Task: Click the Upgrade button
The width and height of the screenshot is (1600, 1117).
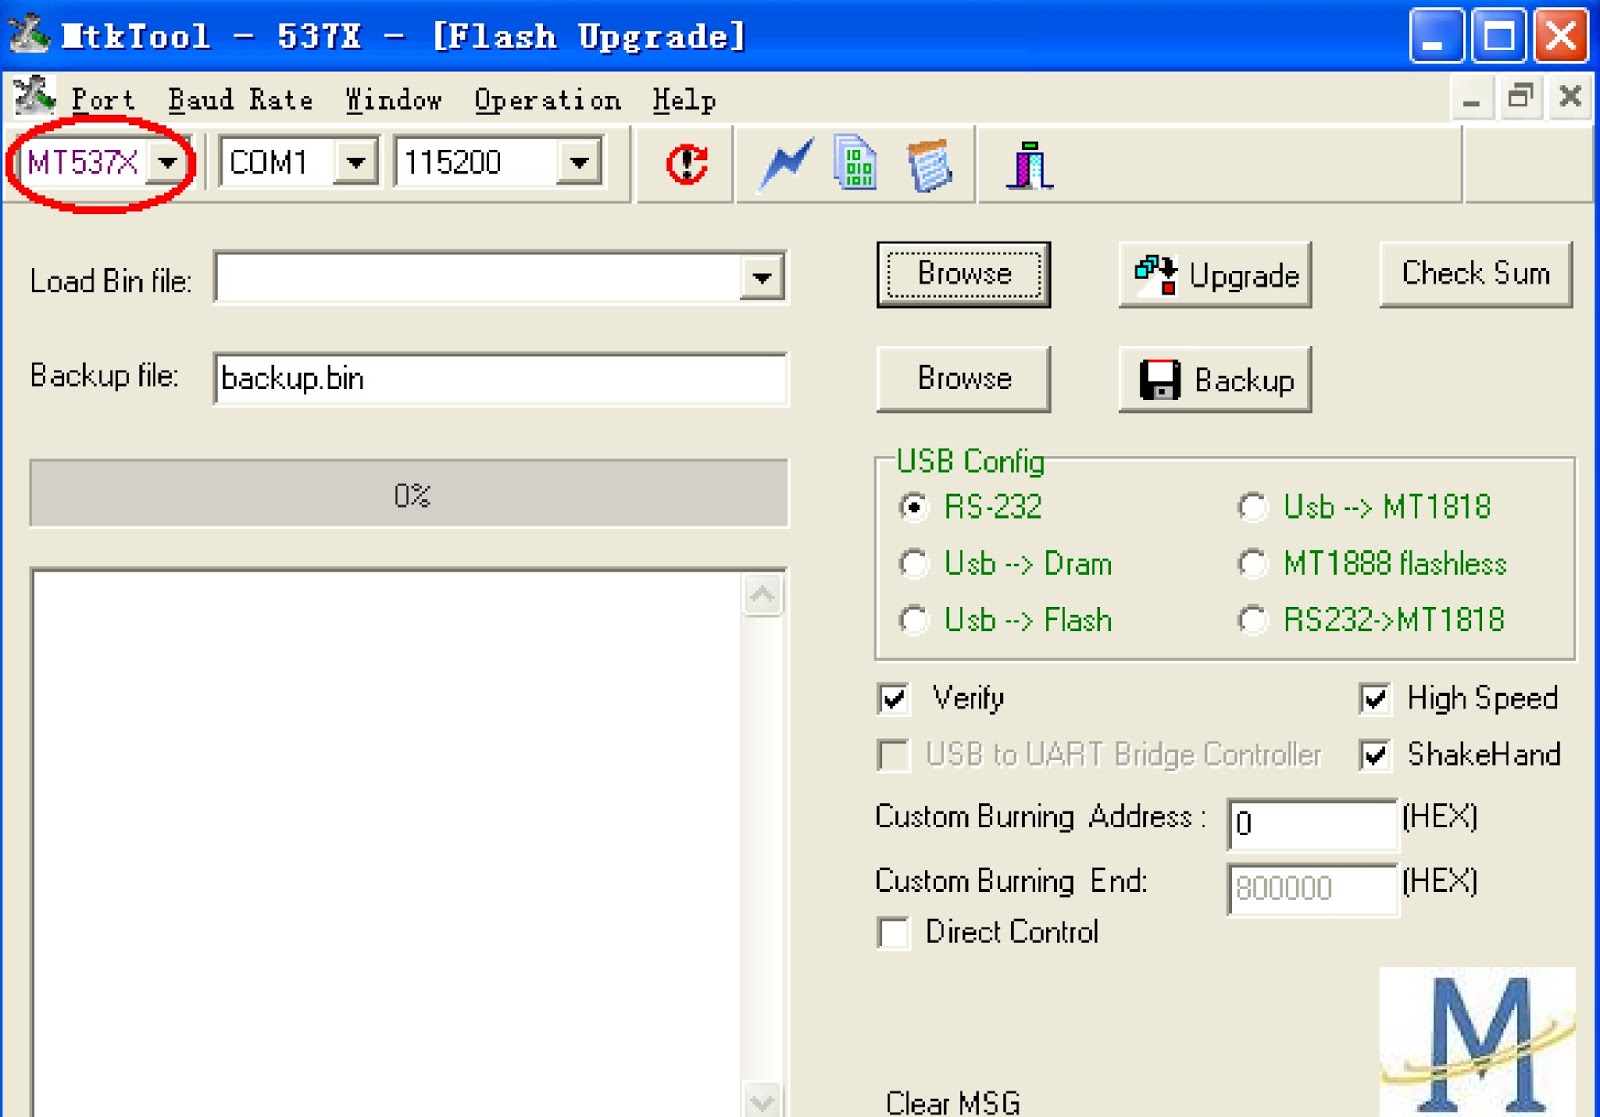Action: tap(1215, 274)
